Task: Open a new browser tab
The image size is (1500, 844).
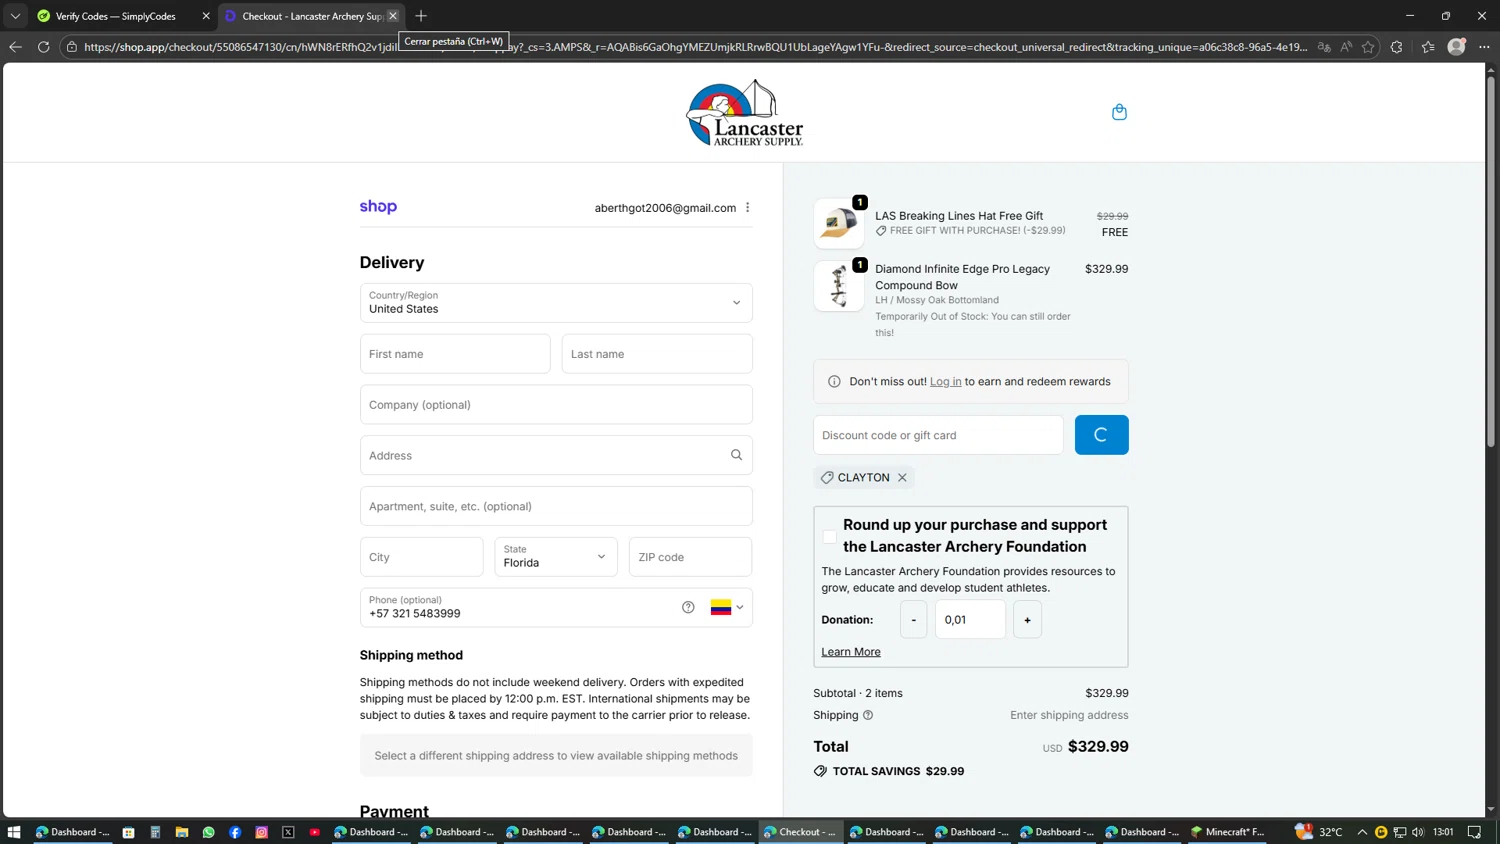Action: pos(421,16)
